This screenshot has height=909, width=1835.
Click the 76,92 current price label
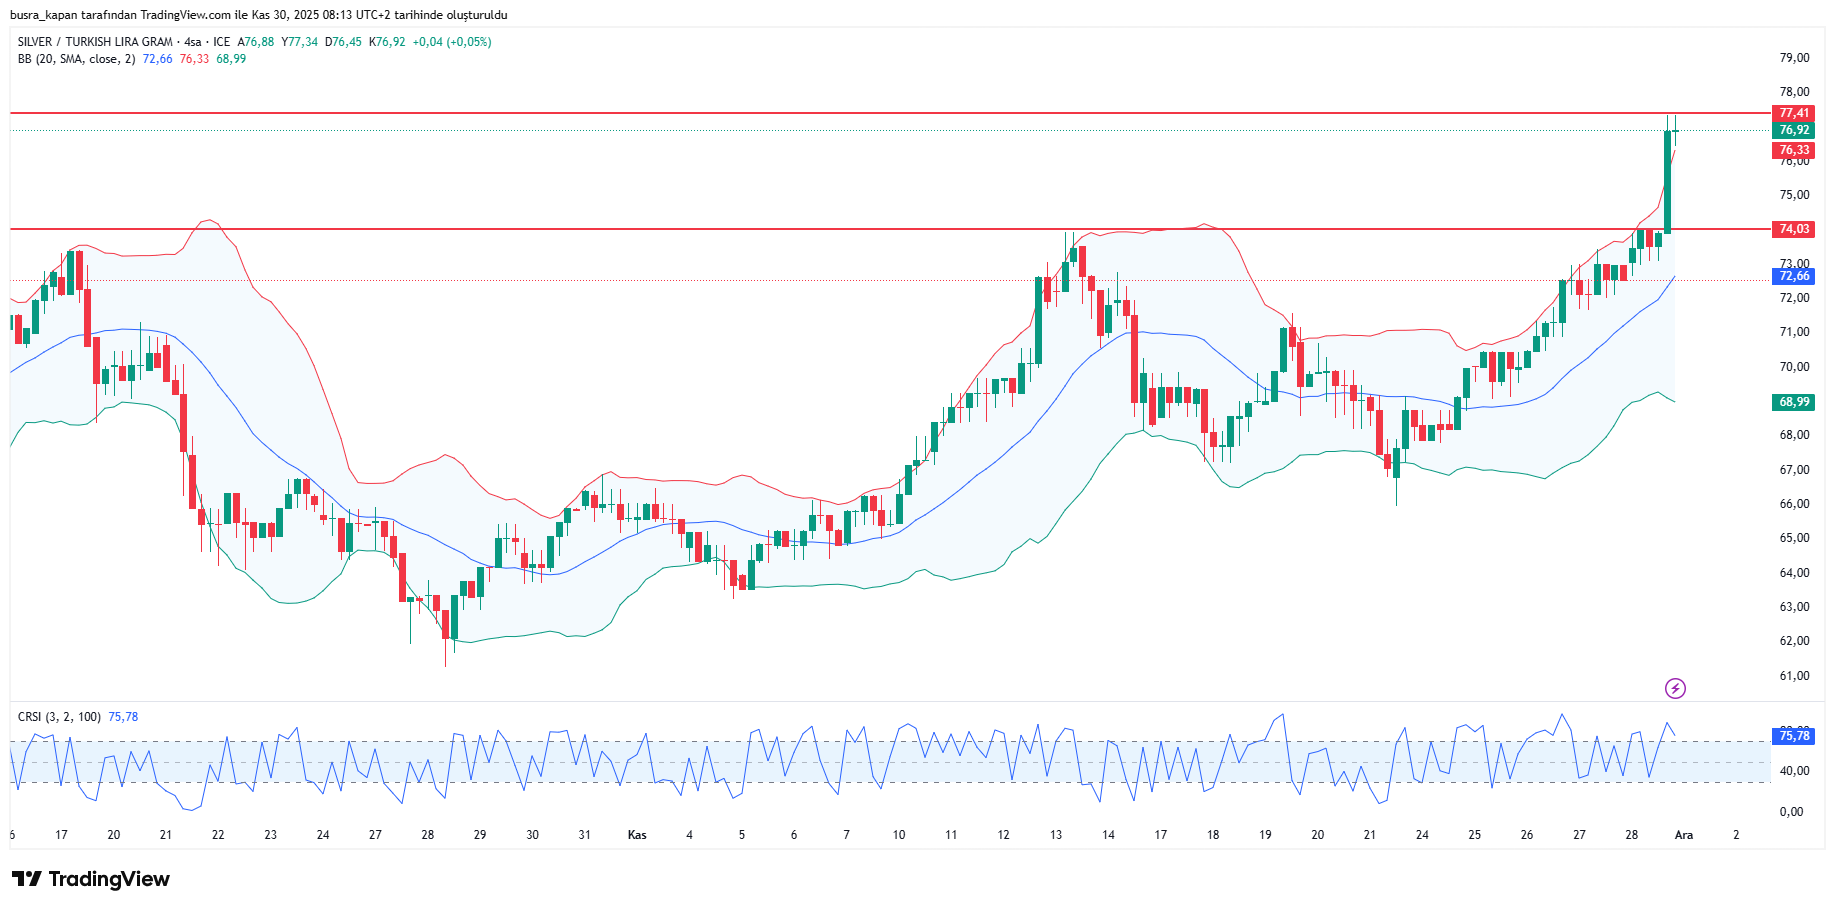tap(1793, 130)
